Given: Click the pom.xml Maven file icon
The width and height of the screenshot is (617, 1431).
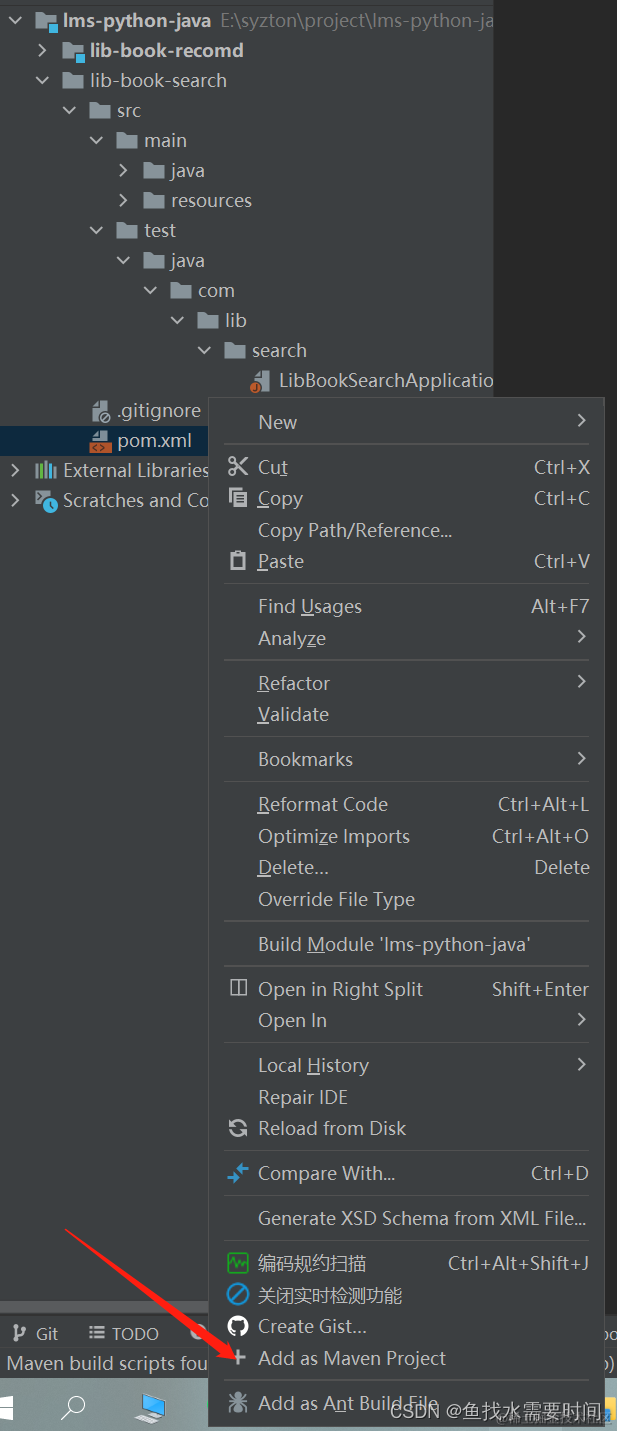Looking at the screenshot, I should click(x=100, y=440).
